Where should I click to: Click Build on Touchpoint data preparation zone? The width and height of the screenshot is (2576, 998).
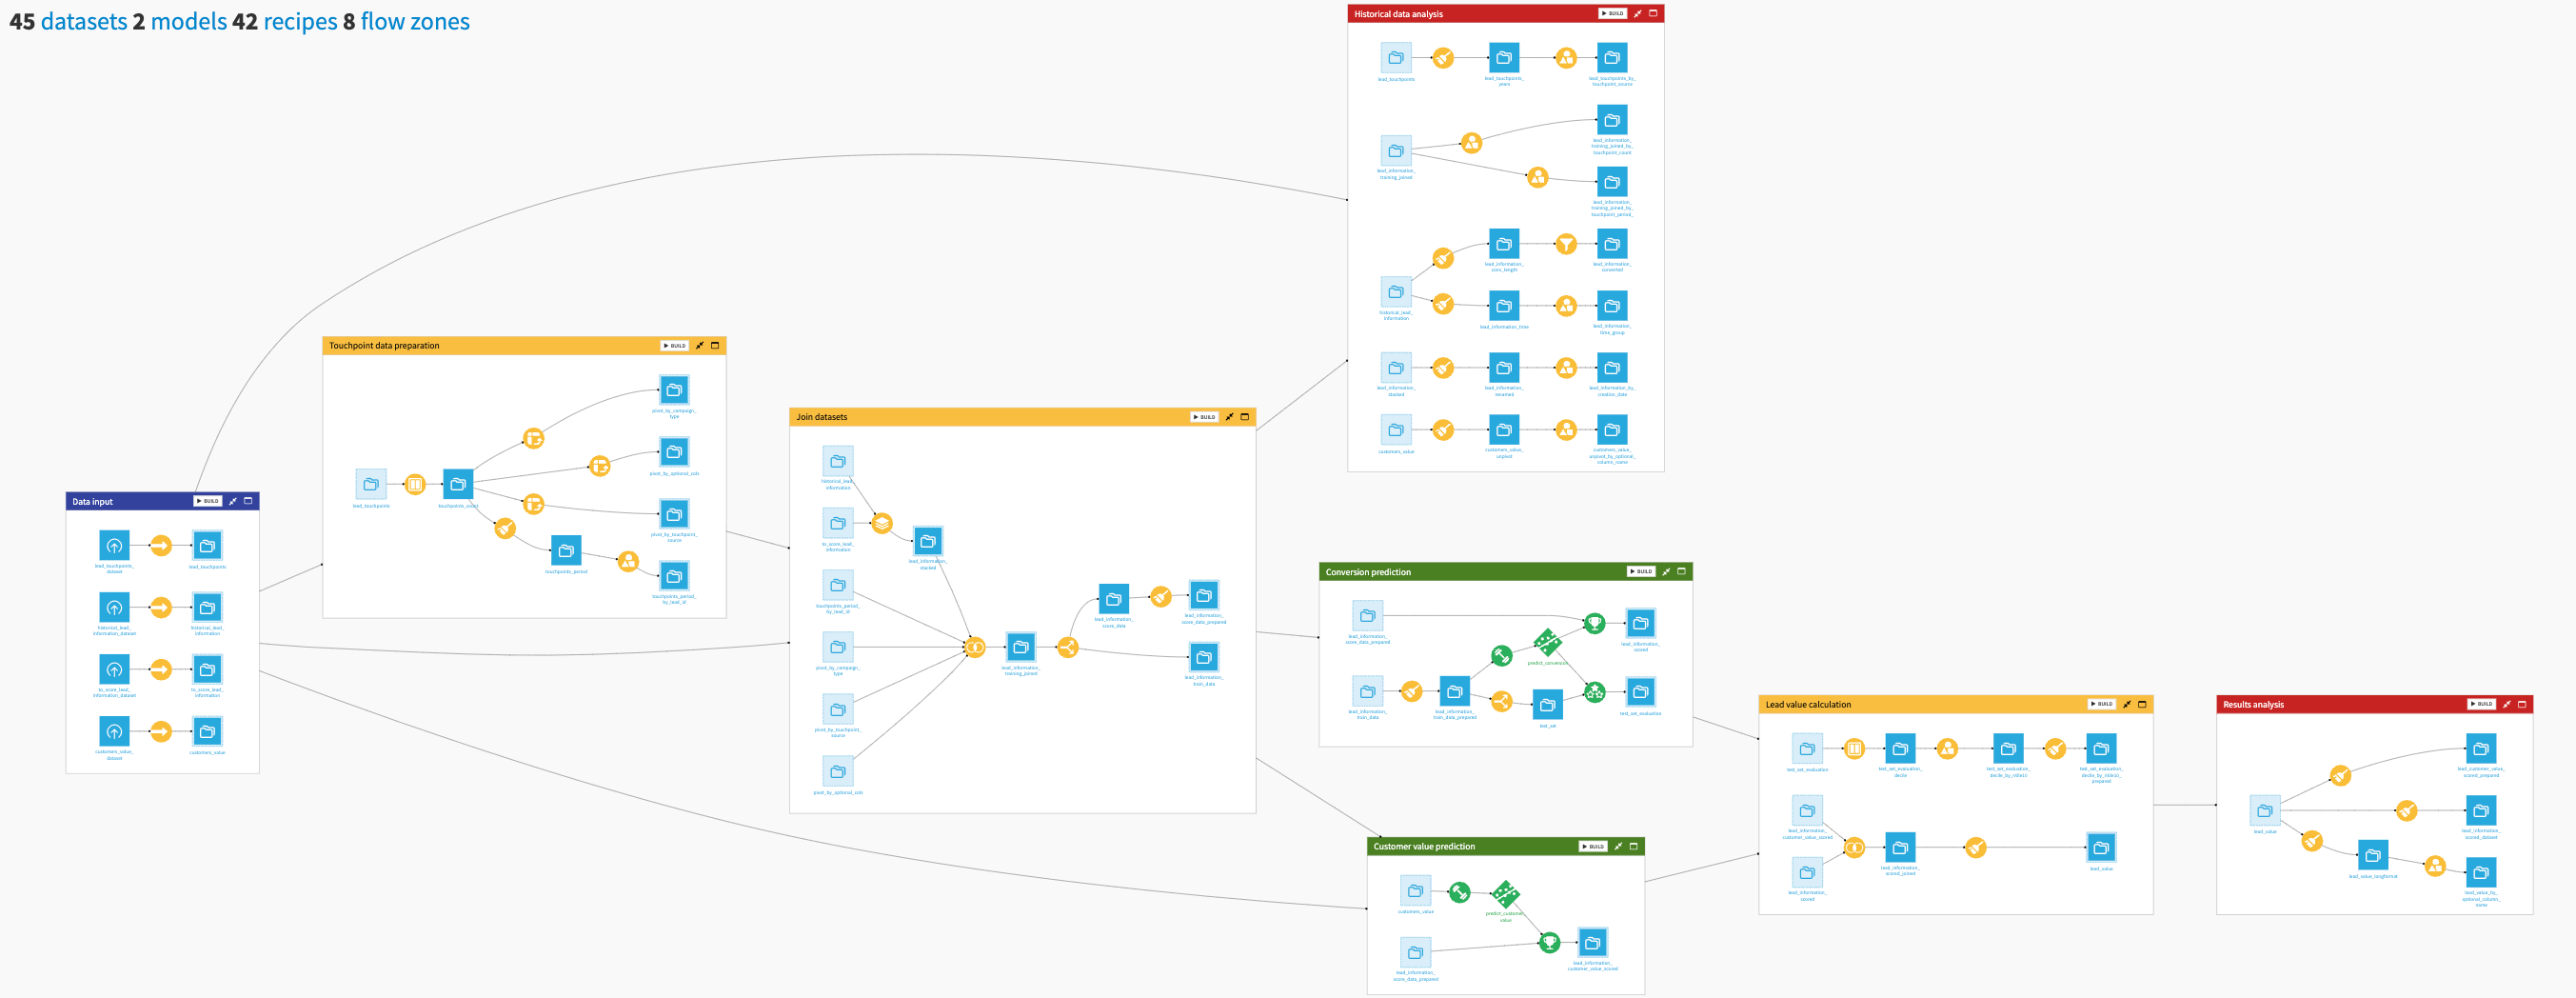click(675, 346)
